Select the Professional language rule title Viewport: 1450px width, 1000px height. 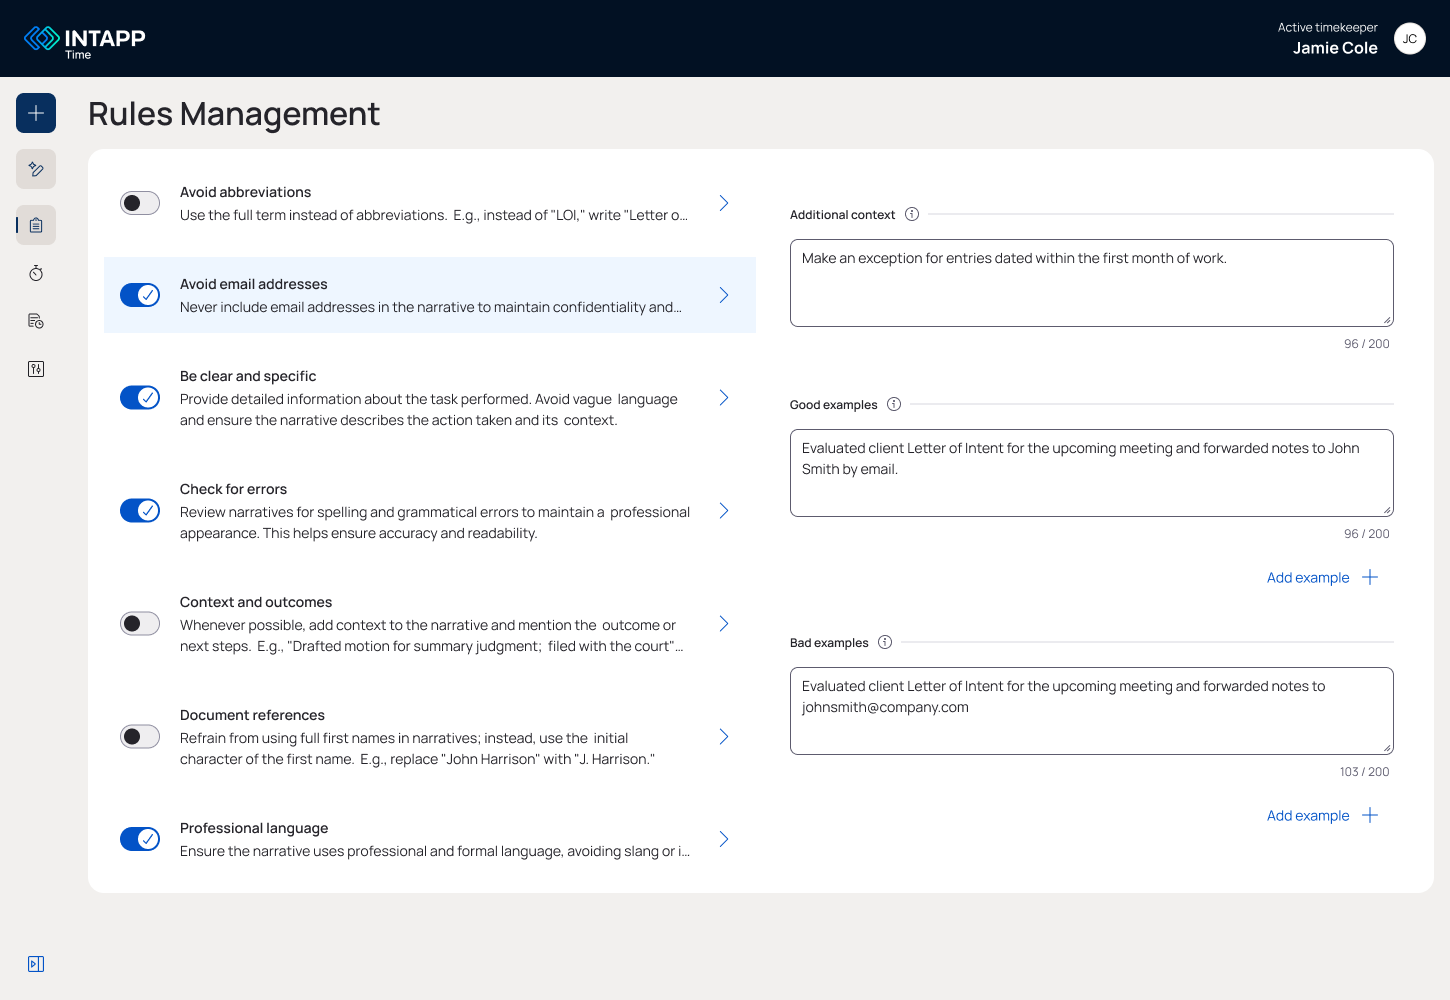254,828
